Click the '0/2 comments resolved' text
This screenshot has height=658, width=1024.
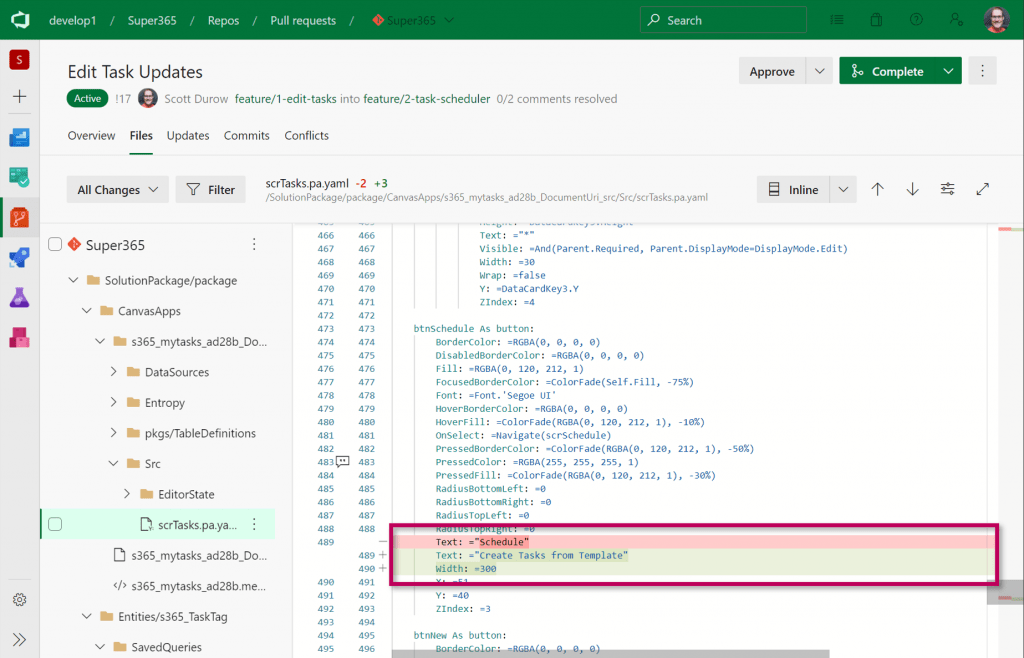pyautogui.click(x=556, y=99)
